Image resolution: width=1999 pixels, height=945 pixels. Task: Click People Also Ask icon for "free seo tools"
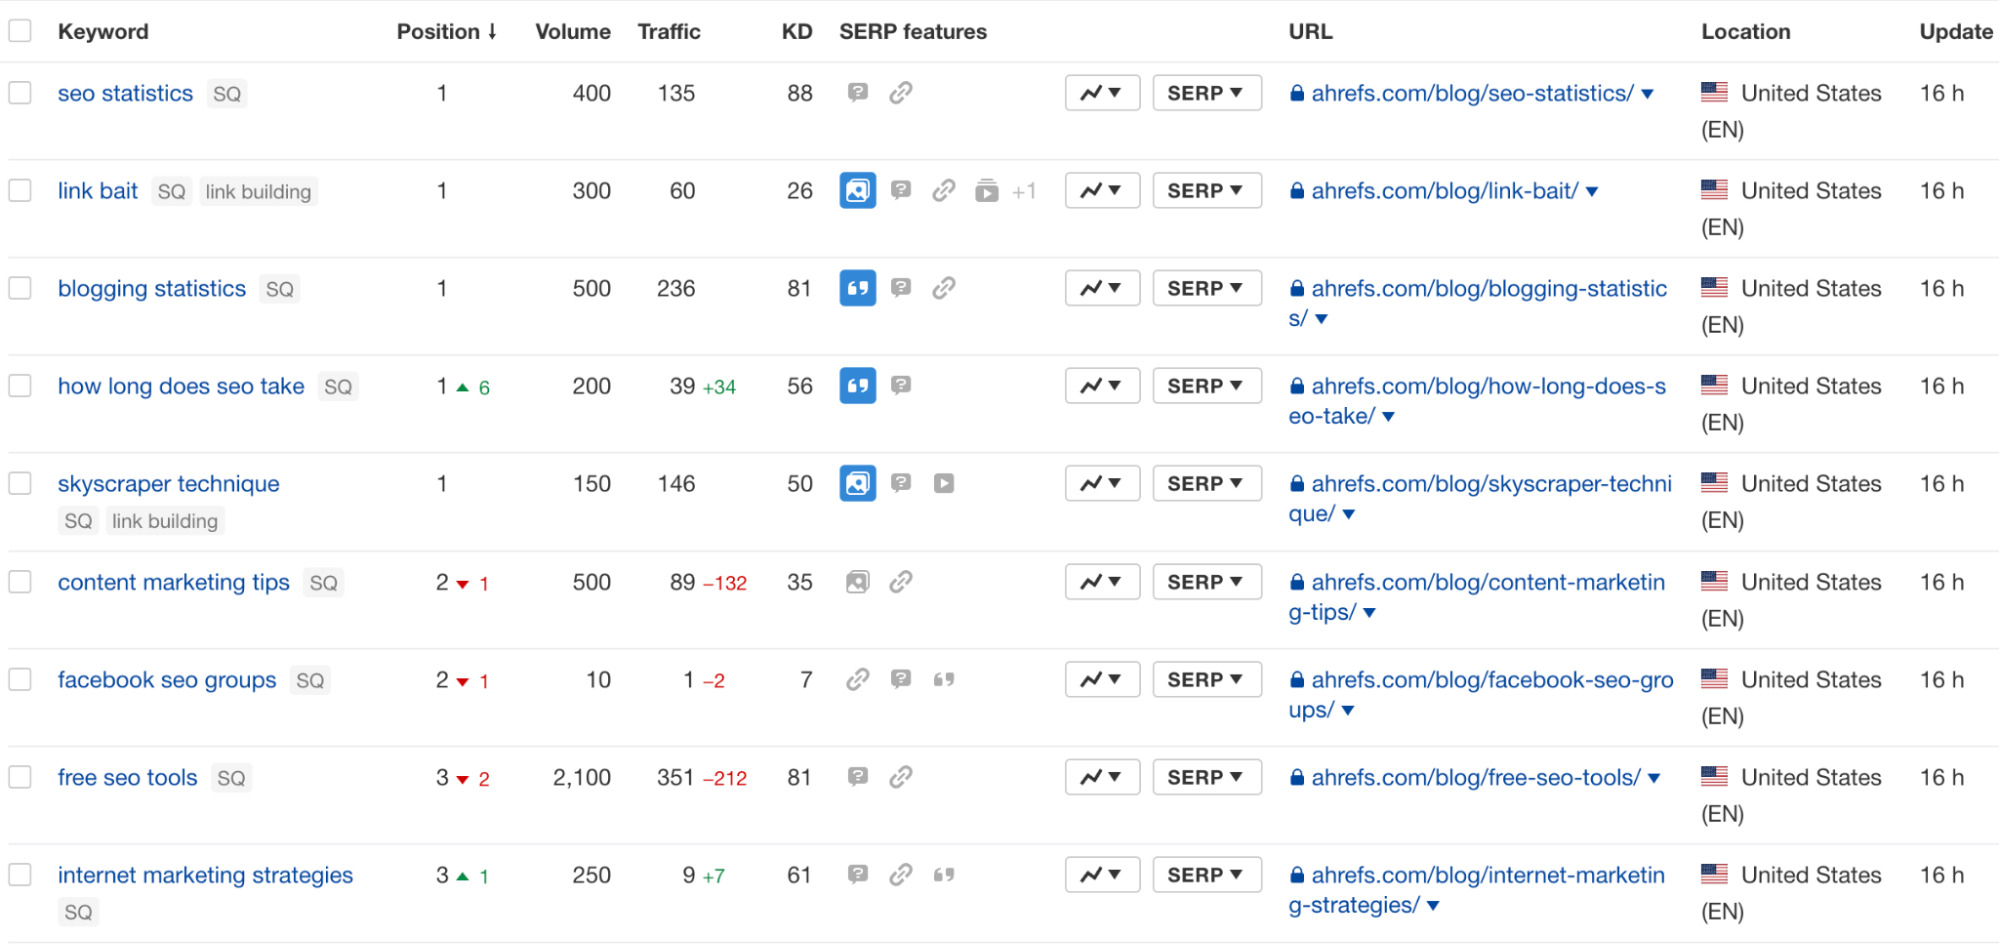pos(857,777)
